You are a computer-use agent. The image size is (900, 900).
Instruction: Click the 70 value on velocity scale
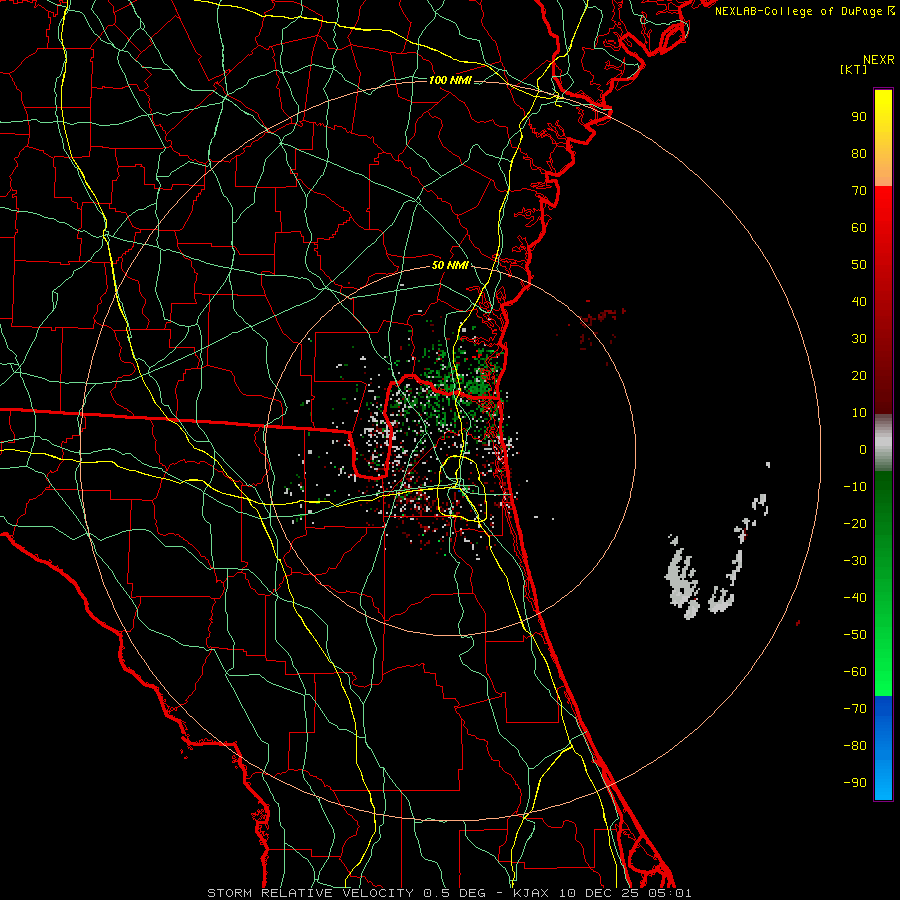tap(859, 191)
